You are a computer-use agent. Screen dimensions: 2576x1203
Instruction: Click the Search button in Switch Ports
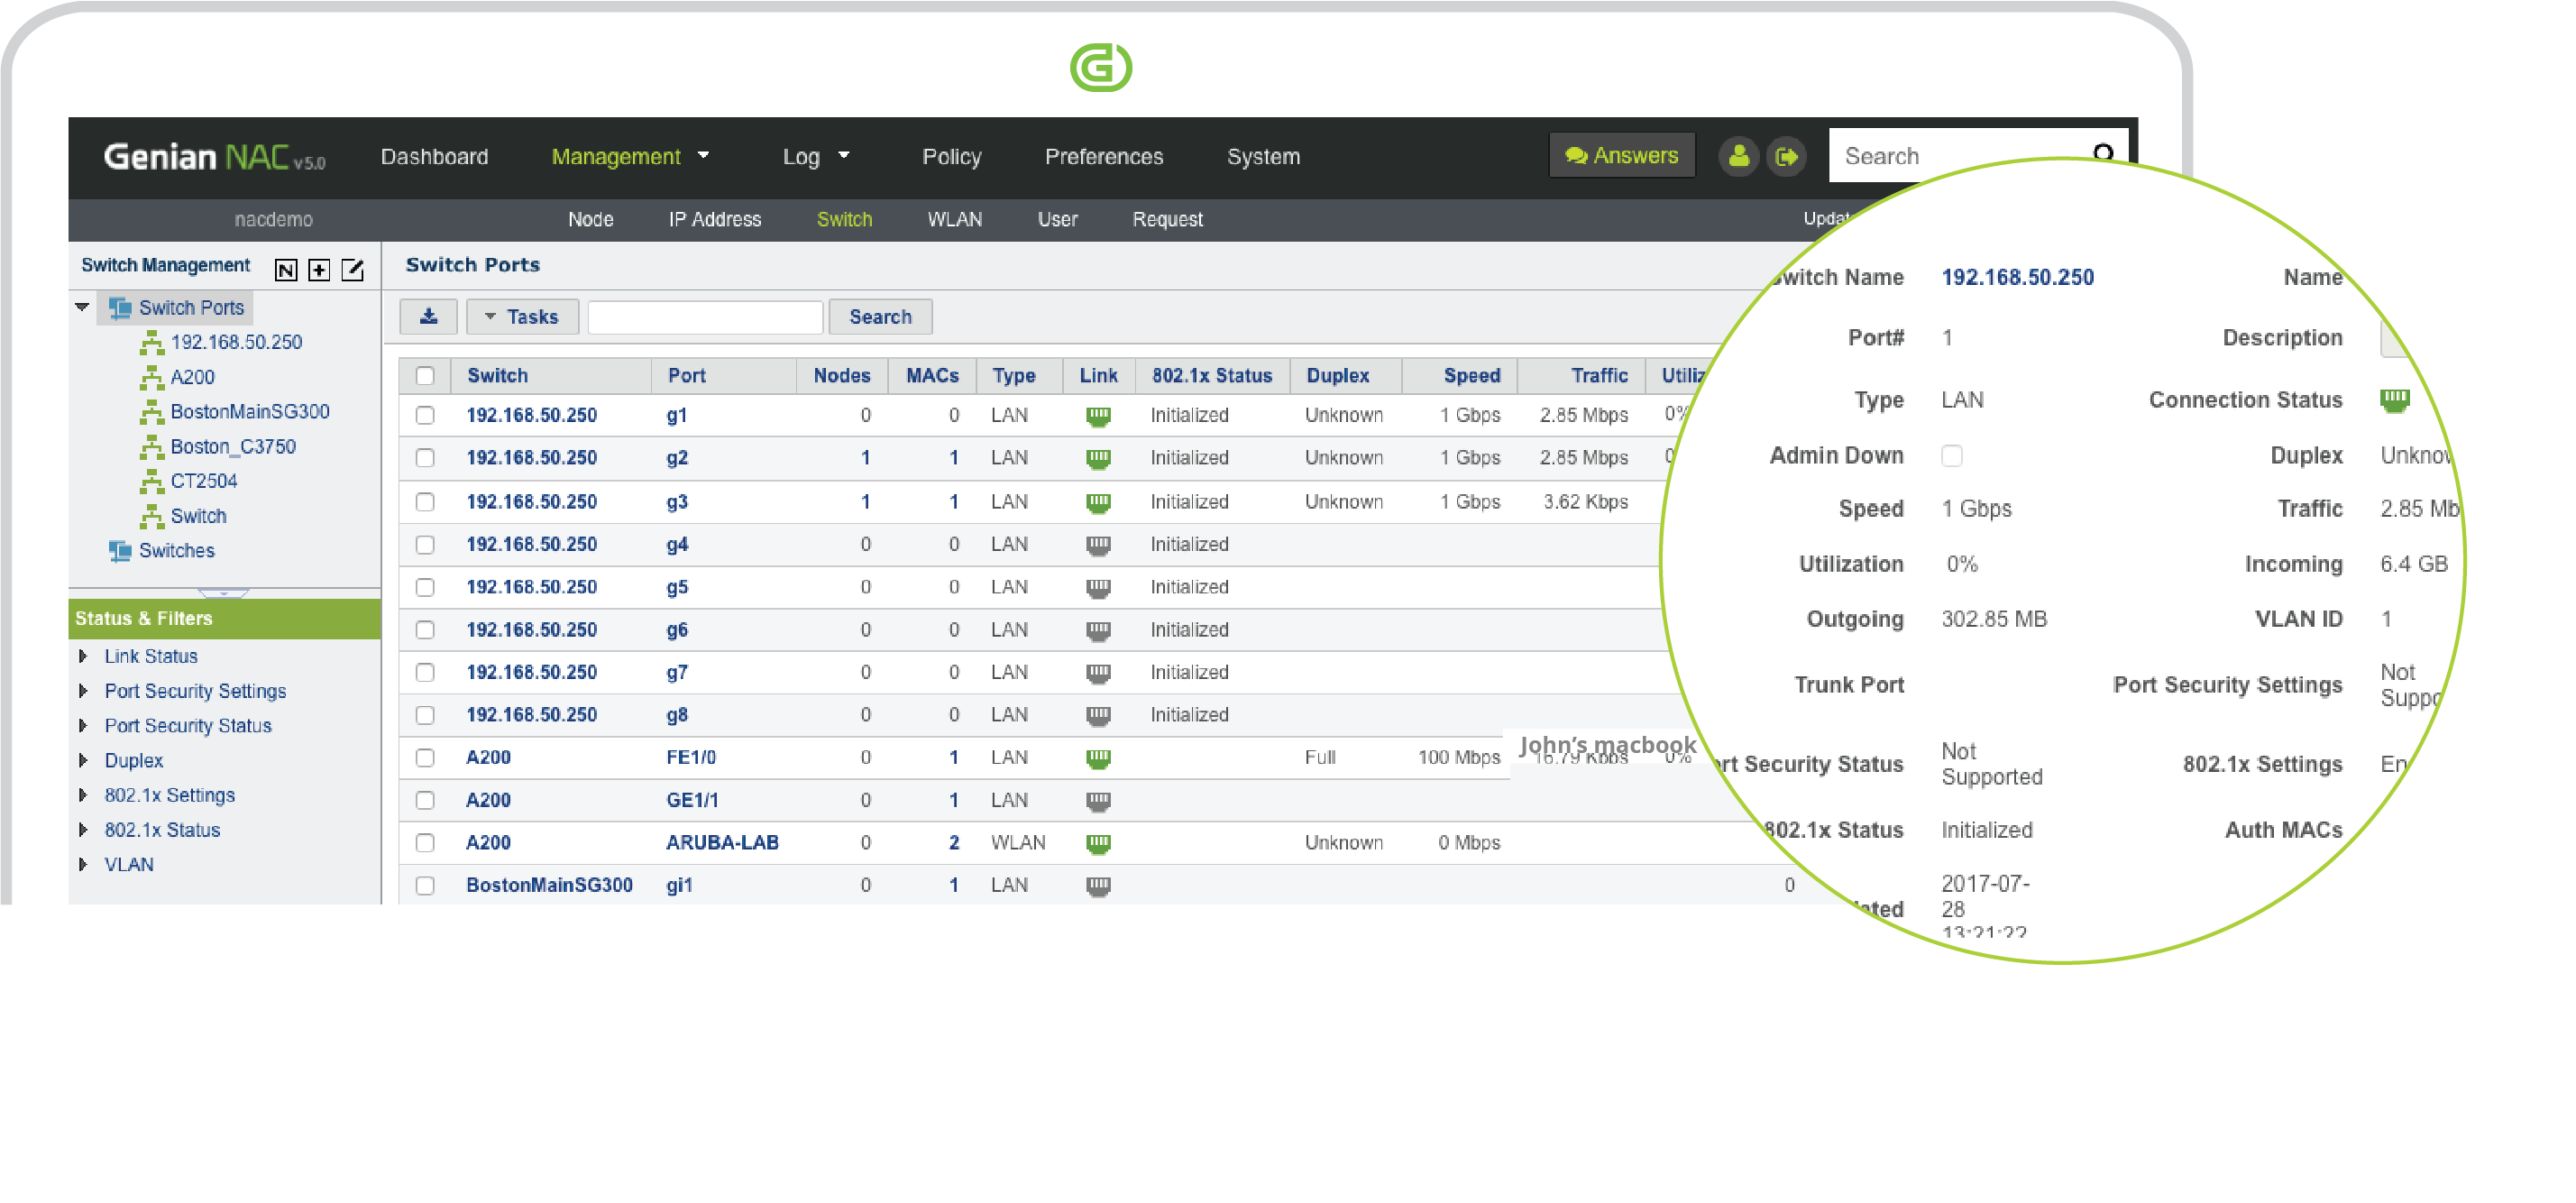[x=880, y=316]
